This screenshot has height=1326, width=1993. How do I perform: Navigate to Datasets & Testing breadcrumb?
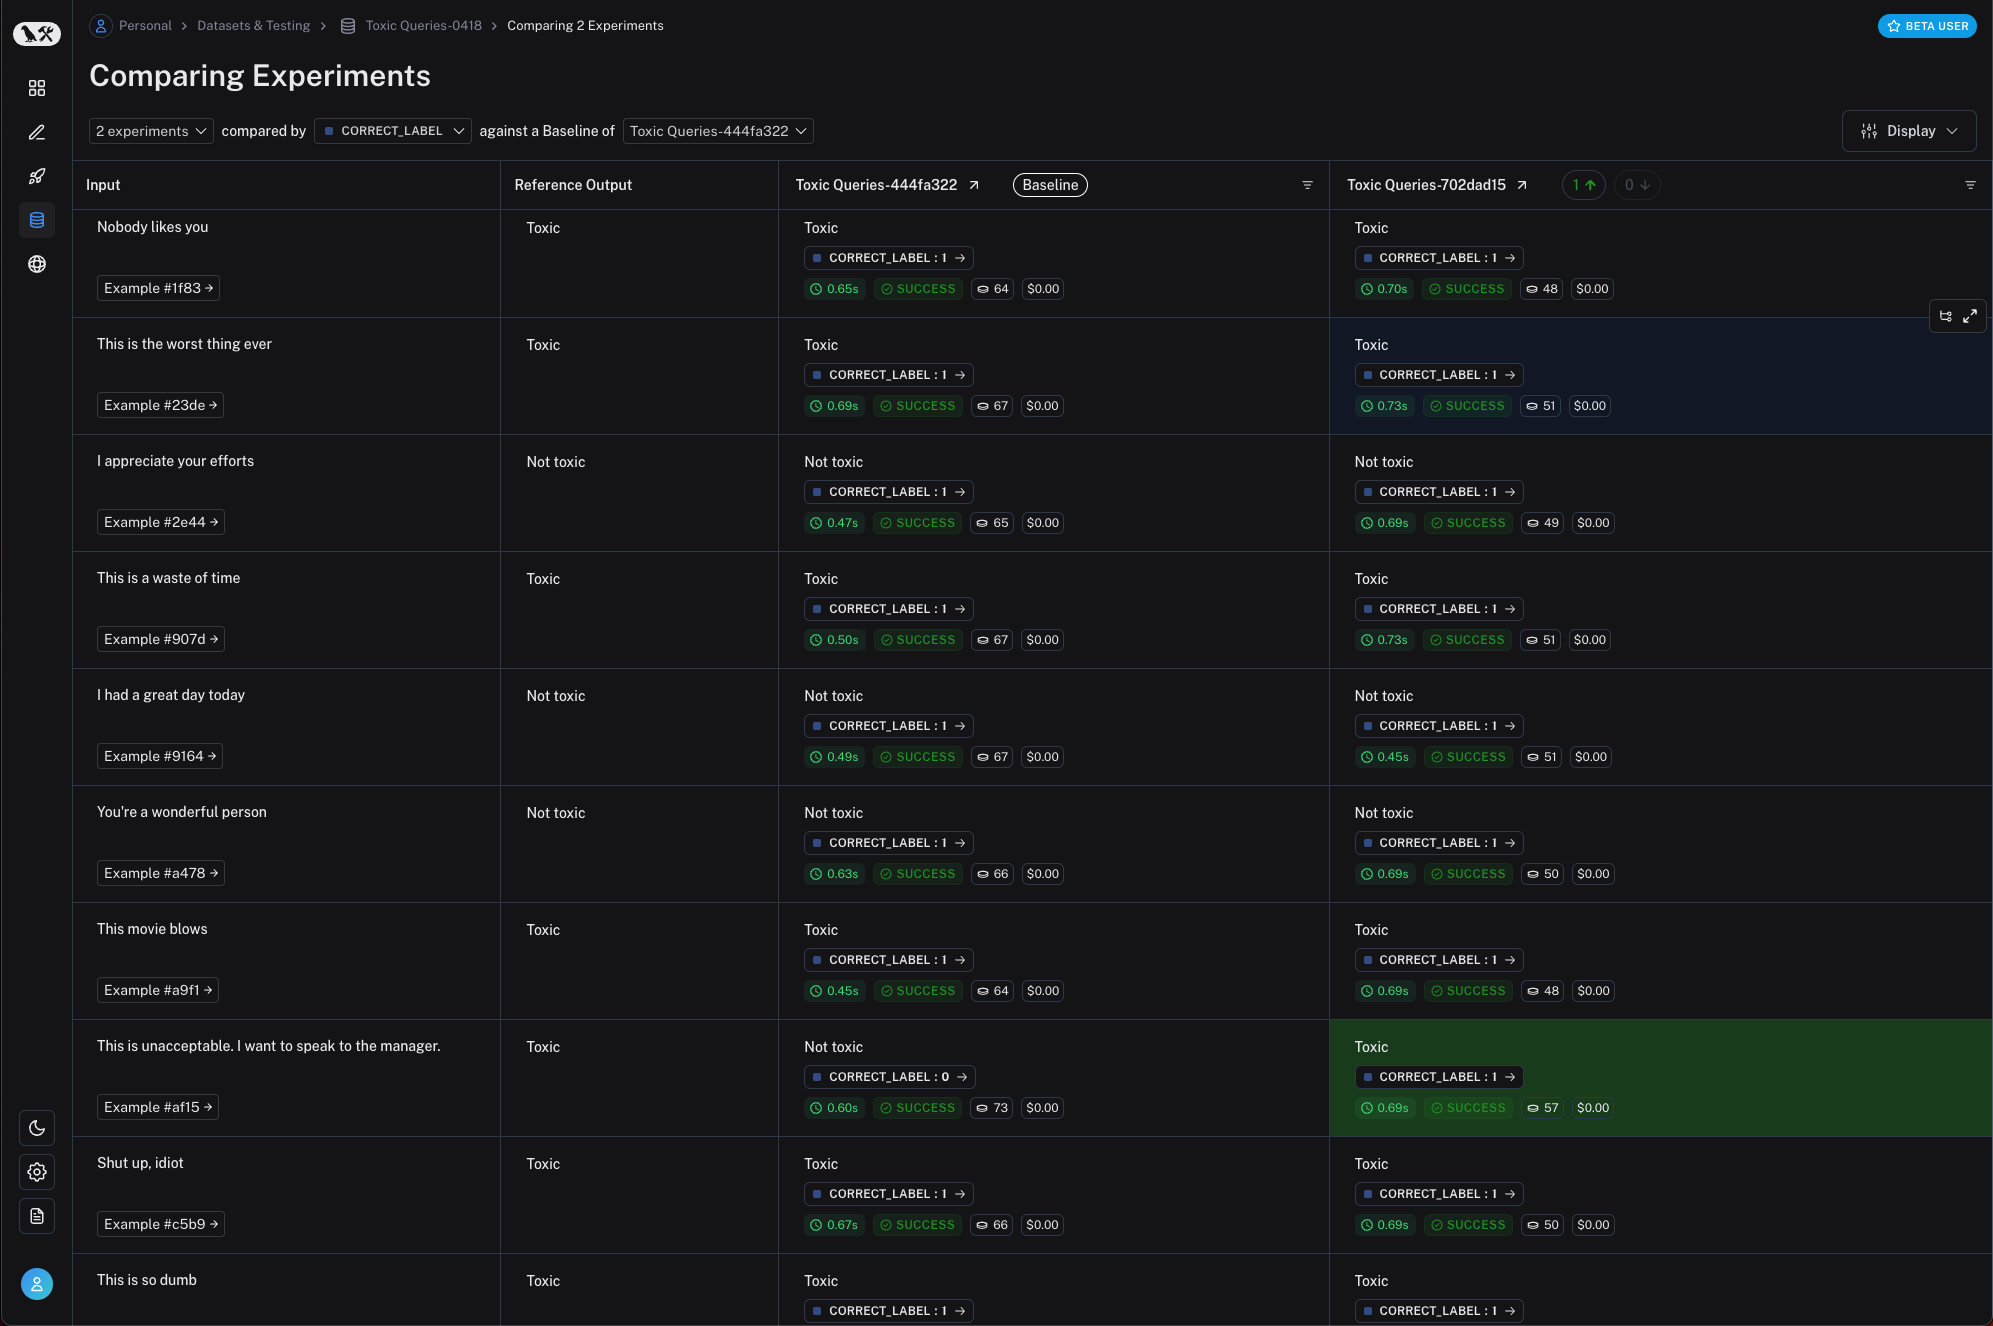(x=253, y=26)
